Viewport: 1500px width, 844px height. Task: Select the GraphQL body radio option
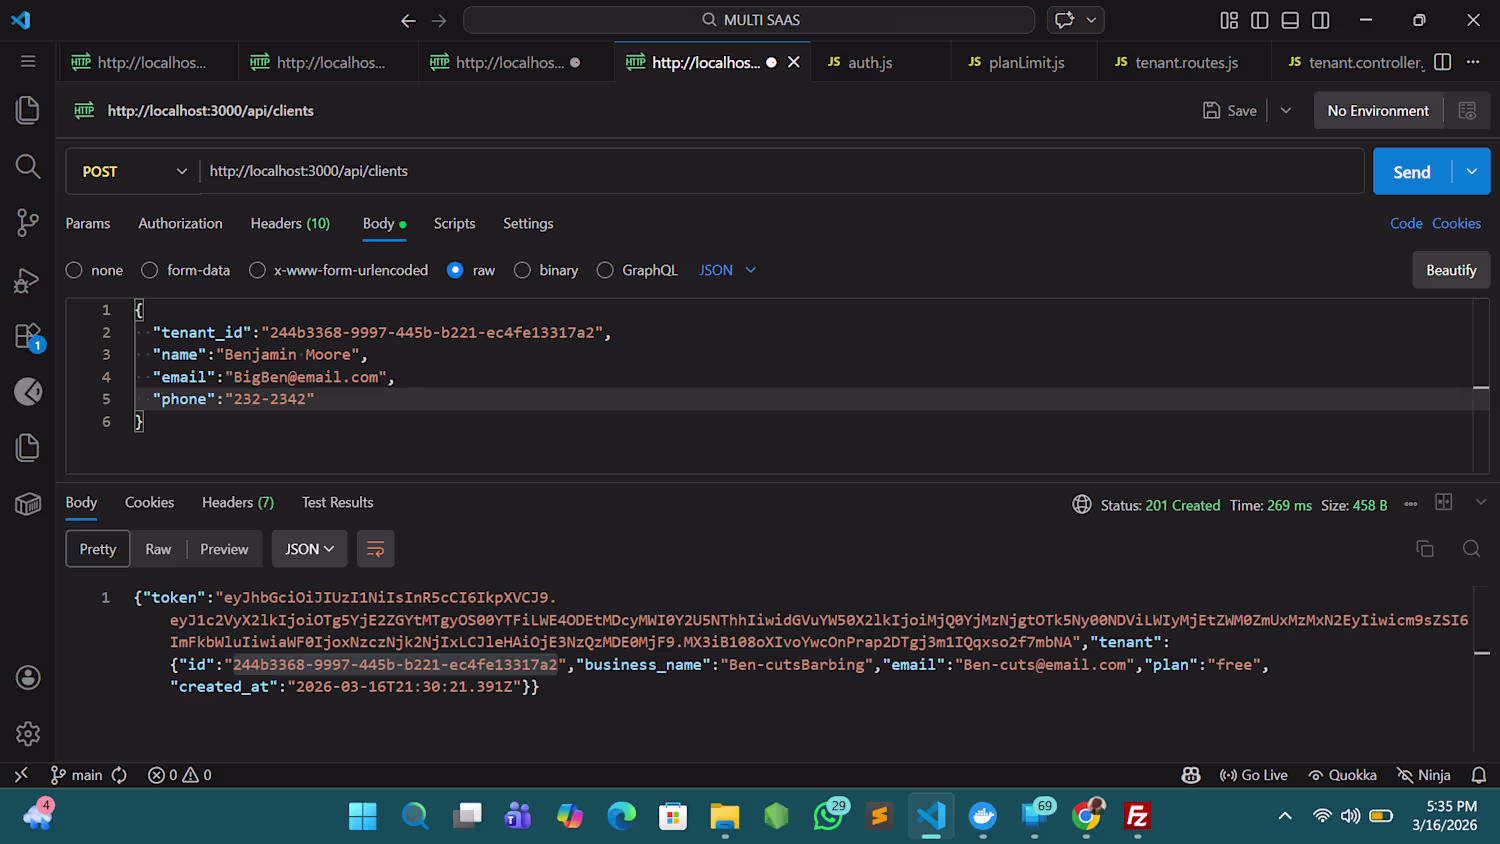605,270
